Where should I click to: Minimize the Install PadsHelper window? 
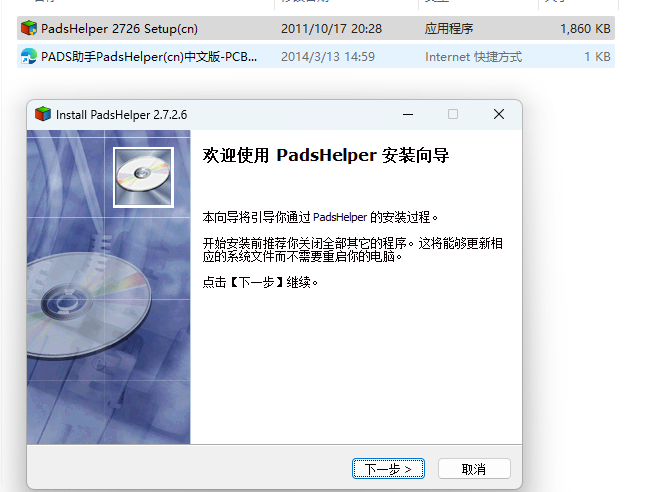pos(408,114)
